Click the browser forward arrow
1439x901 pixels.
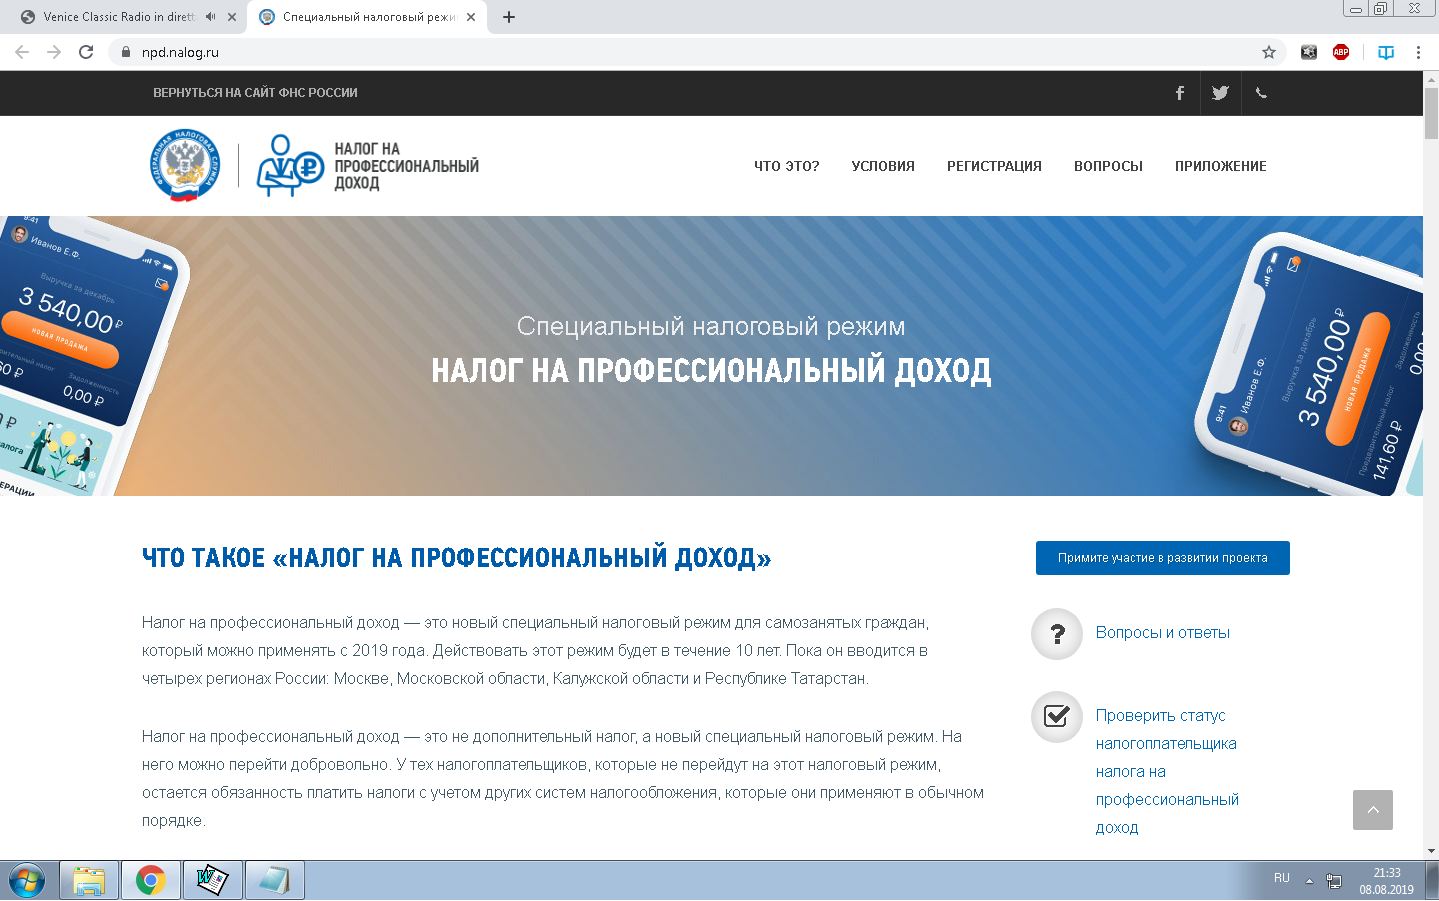tap(54, 52)
